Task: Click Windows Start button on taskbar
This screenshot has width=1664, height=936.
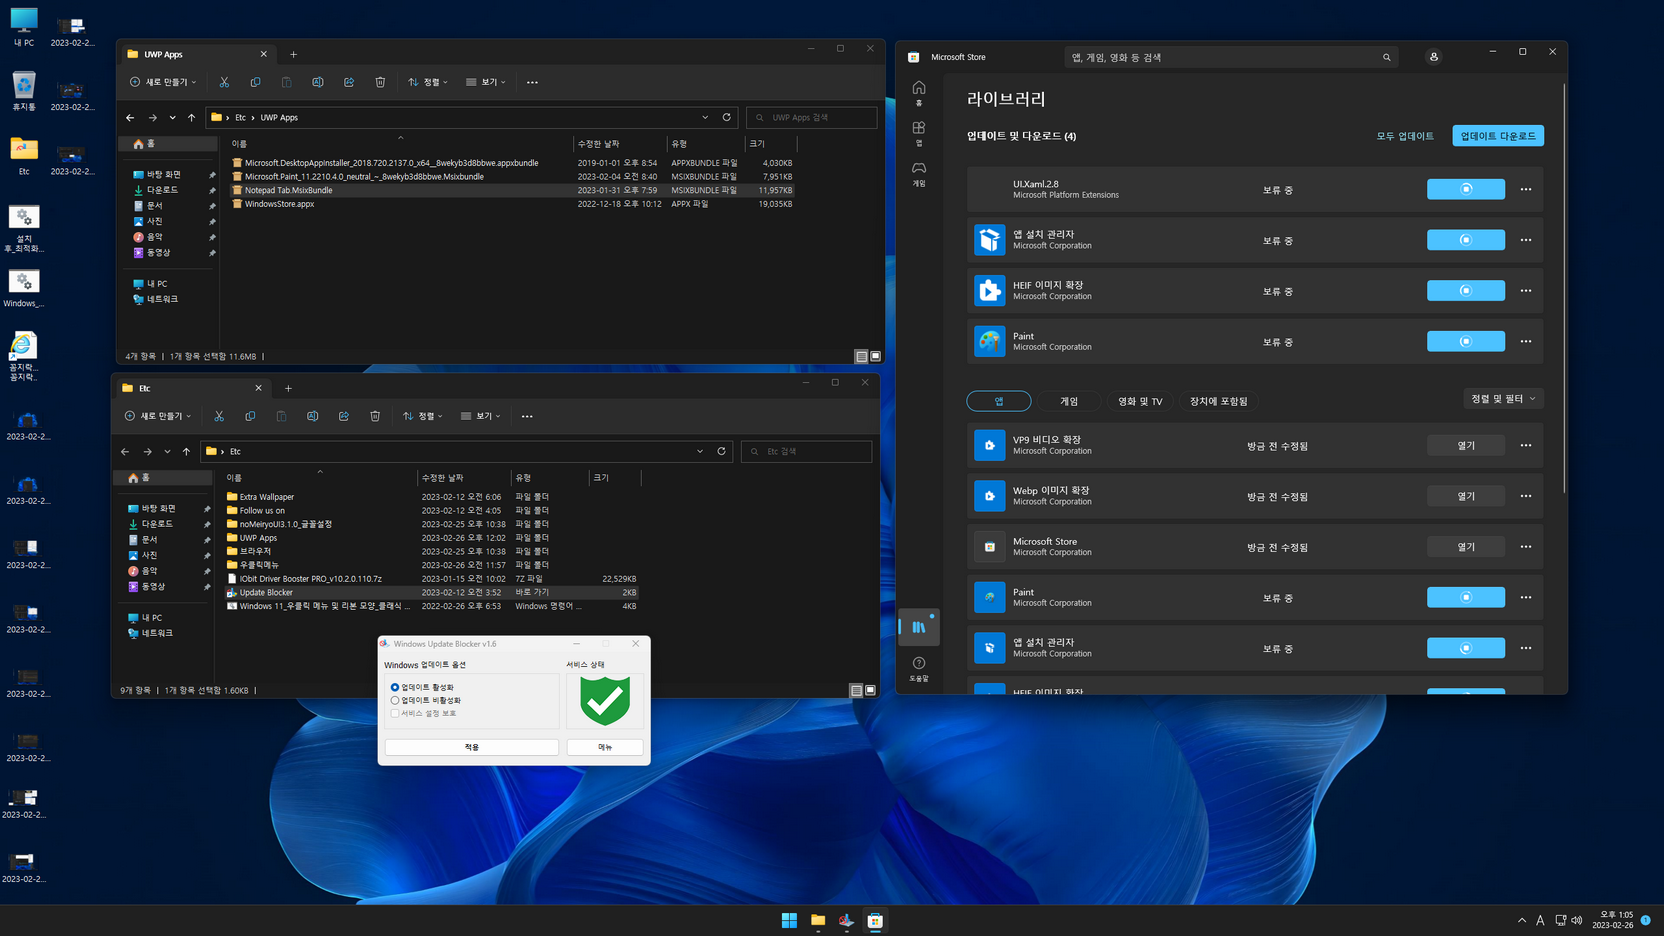Action: coord(789,920)
